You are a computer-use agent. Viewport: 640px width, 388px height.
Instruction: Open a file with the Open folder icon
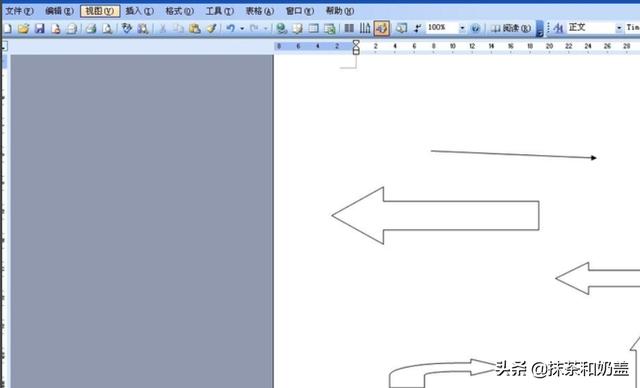pos(23,28)
